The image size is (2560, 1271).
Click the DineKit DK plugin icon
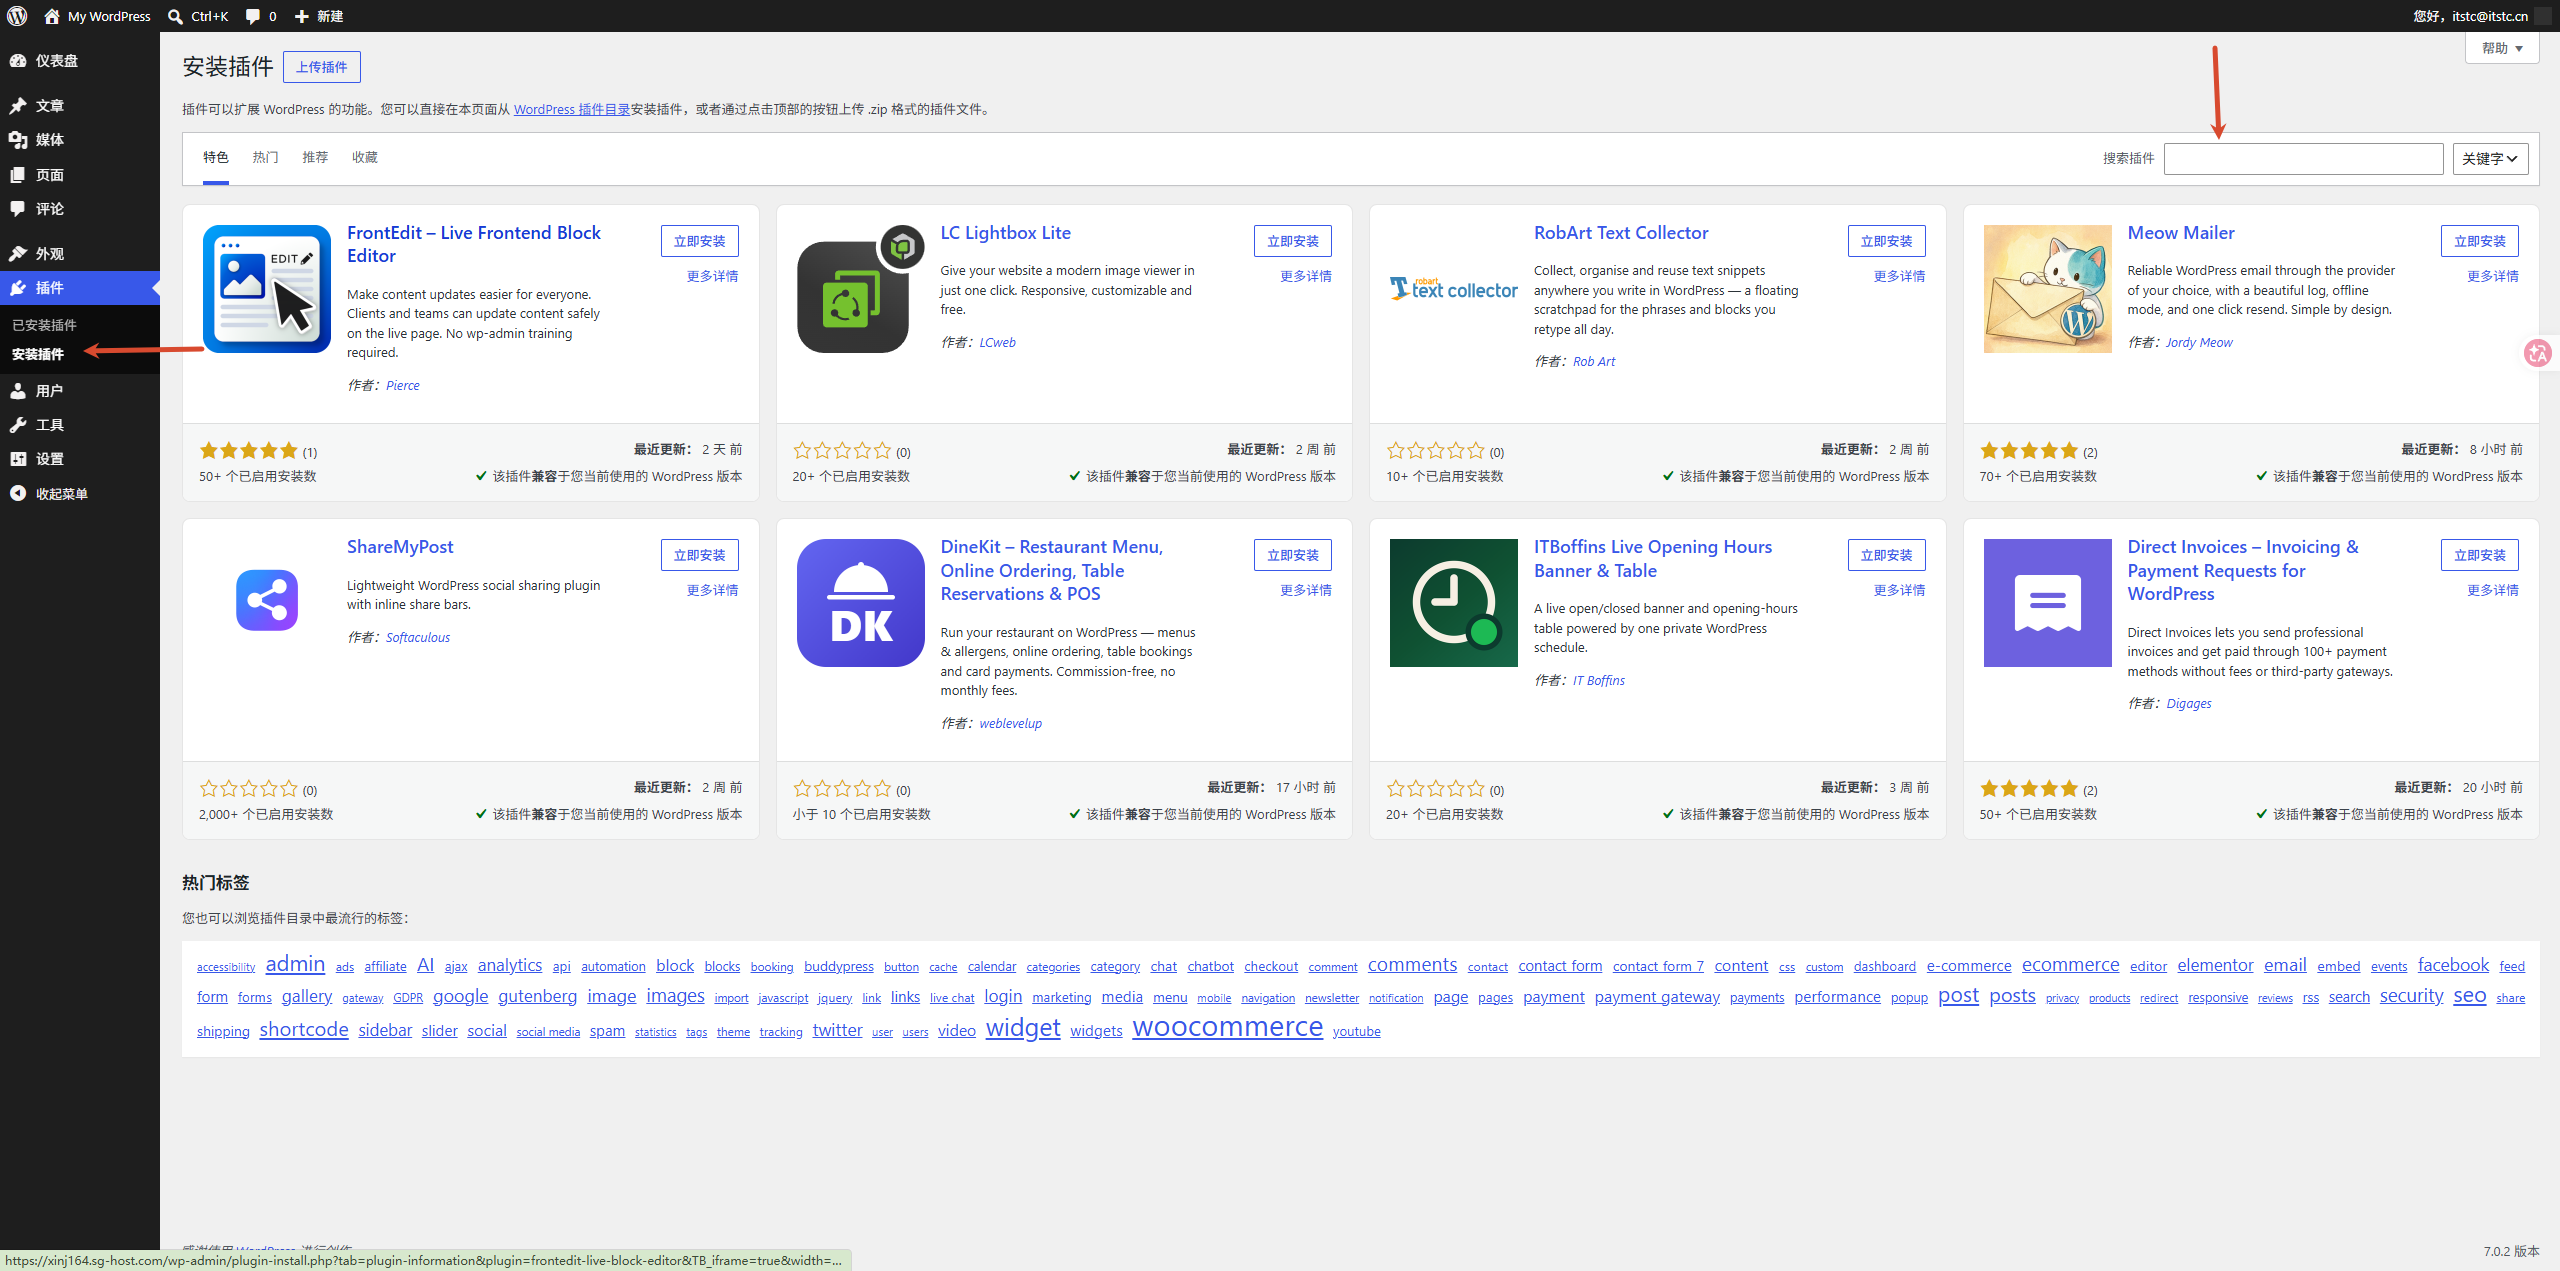861,603
